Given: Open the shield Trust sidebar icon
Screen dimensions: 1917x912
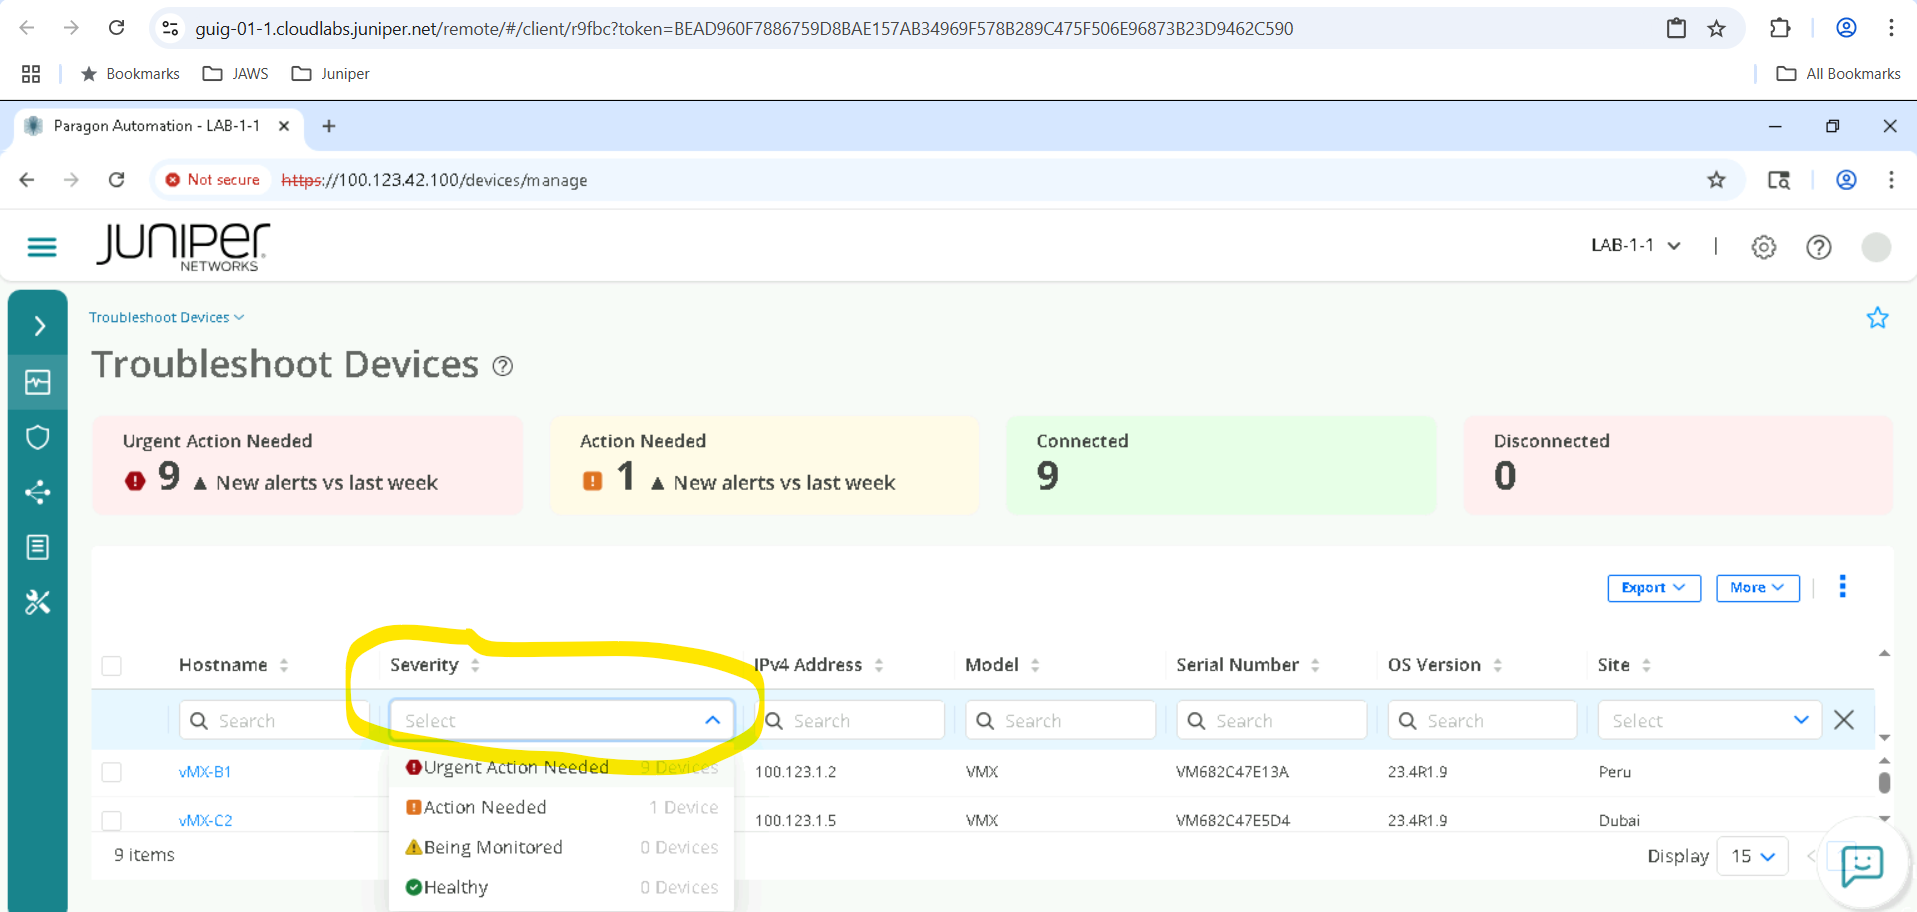Looking at the screenshot, I should point(38,437).
